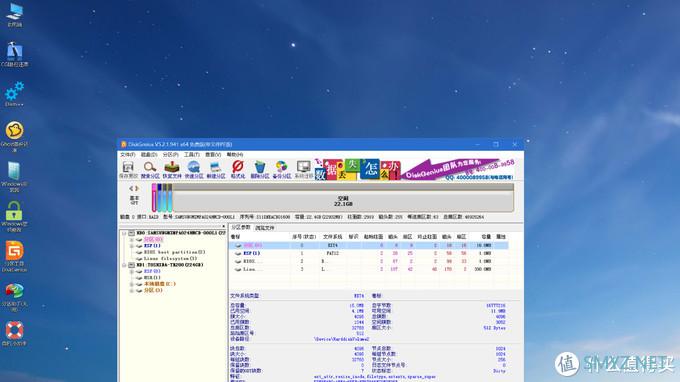The image size is (680, 382).
Task: Click the HD1 Toshiba disk drive icon in tree
Action: [131, 265]
